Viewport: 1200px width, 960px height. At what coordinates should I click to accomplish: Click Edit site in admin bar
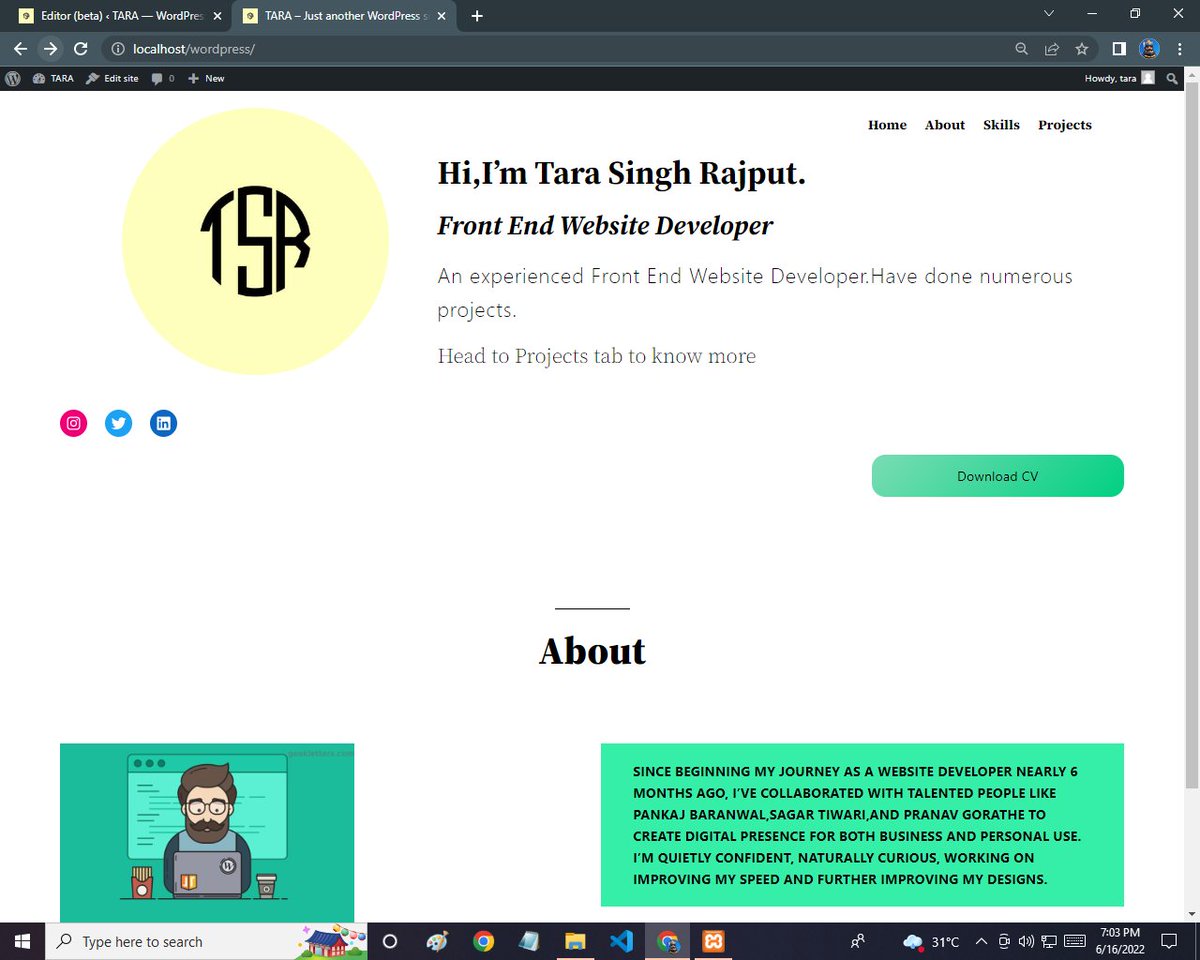[x=112, y=78]
